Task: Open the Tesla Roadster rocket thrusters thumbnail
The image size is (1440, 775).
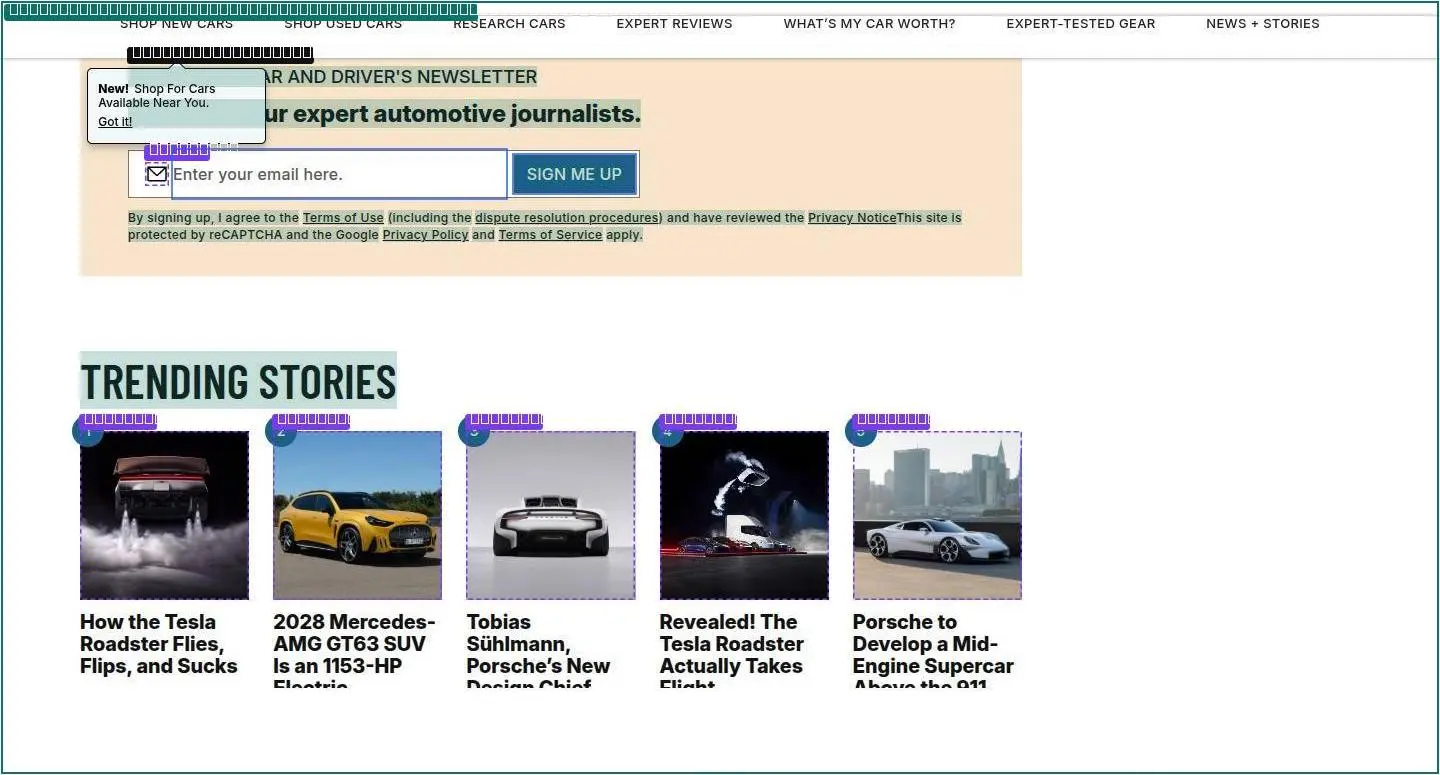Action: point(164,515)
